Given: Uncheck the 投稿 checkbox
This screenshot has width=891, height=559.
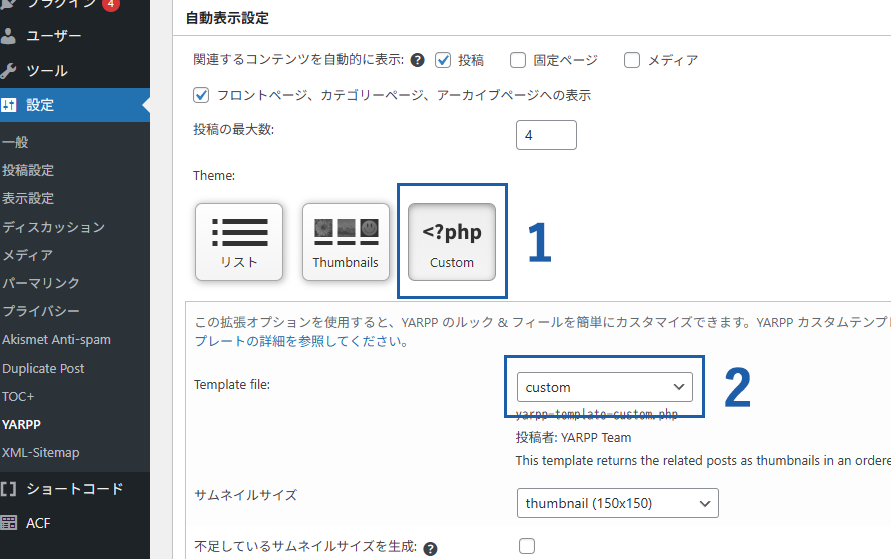Looking at the screenshot, I should [x=443, y=60].
